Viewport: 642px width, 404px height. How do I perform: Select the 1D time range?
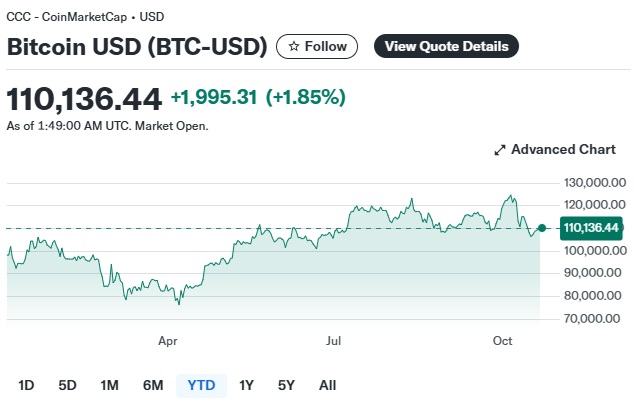tap(27, 385)
